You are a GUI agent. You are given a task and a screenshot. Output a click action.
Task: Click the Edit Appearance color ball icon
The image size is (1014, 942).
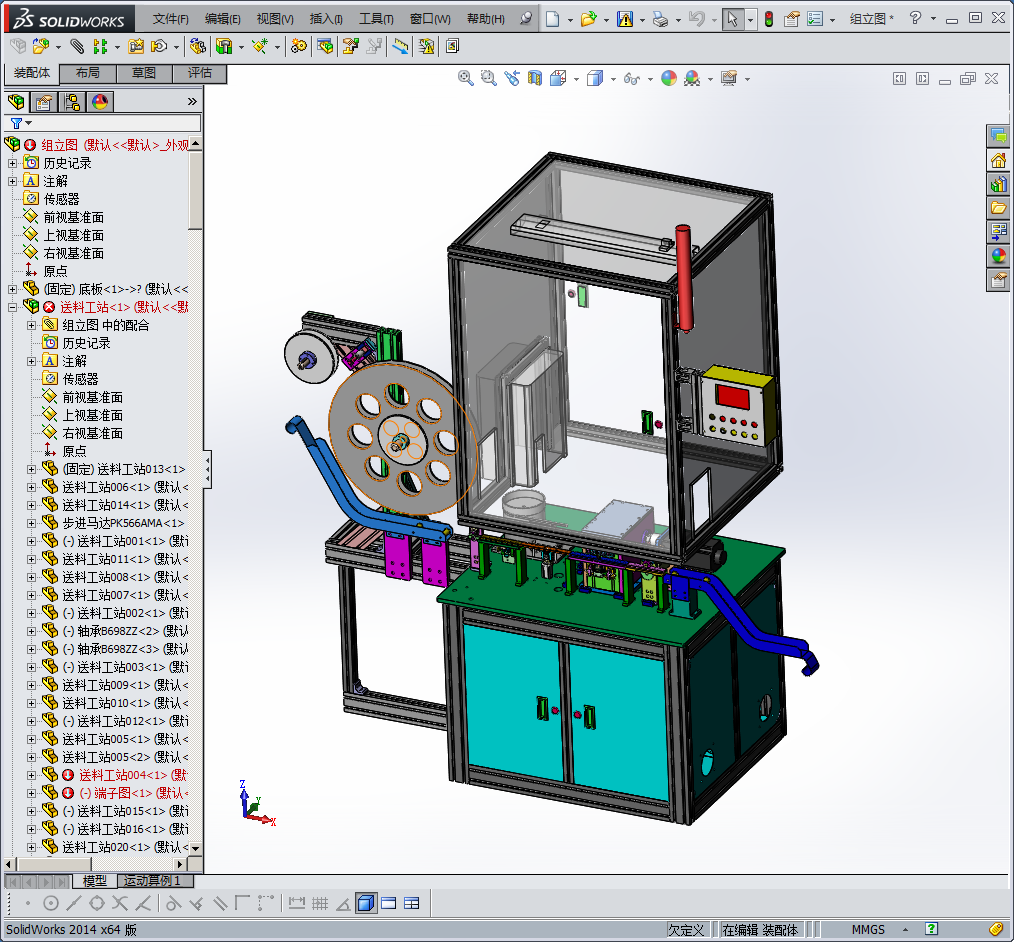tap(669, 78)
